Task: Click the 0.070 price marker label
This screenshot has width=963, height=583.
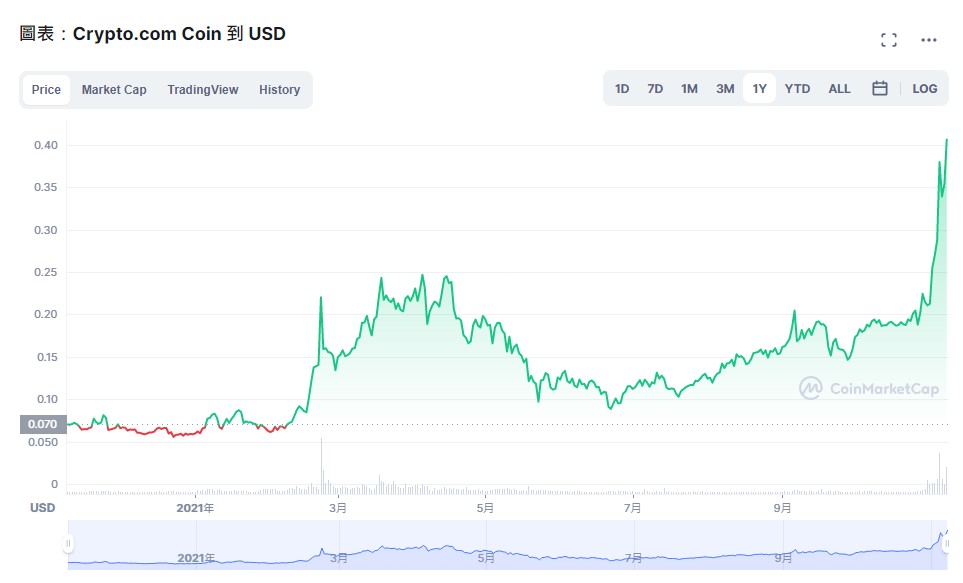Action: click(x=43, y=424)
